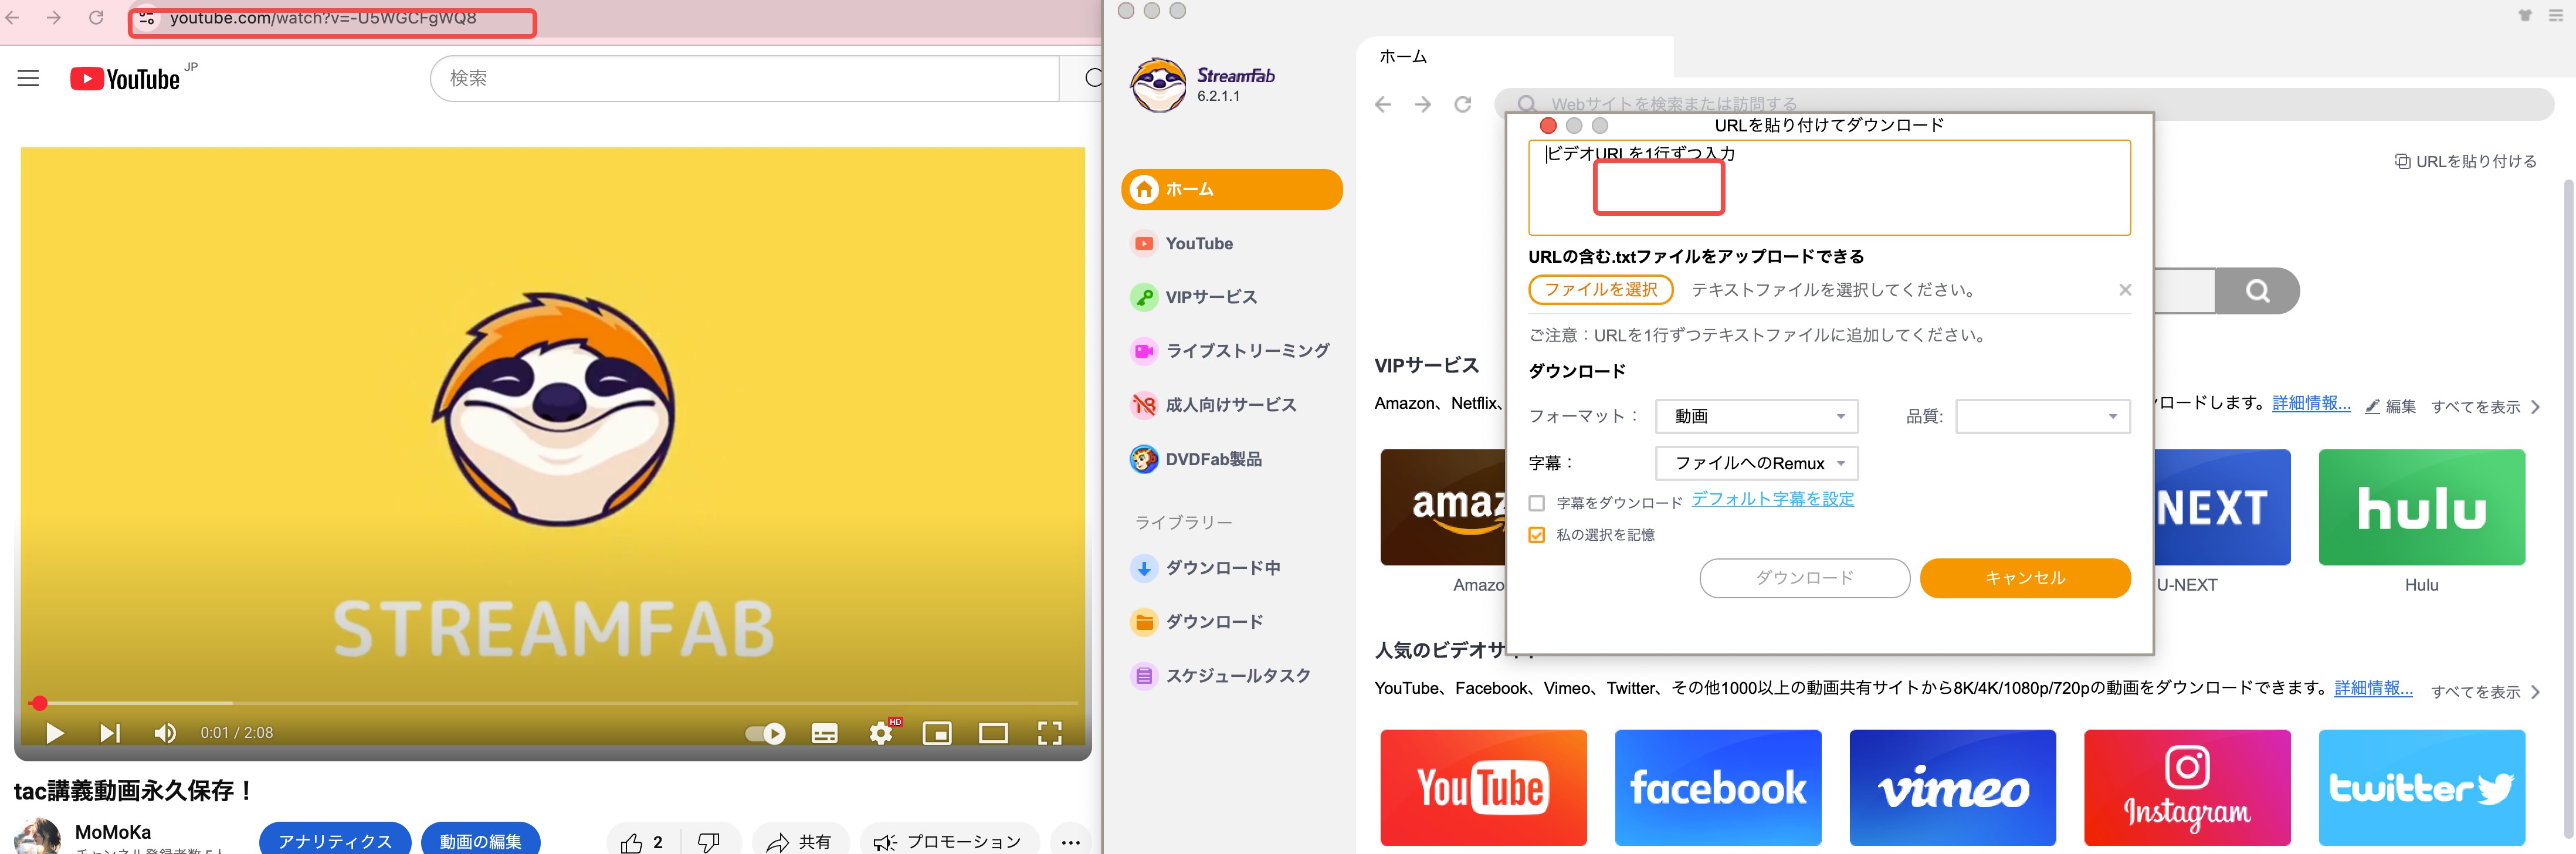
Task: Click the 共有 share button
Action: coord(799,842)
